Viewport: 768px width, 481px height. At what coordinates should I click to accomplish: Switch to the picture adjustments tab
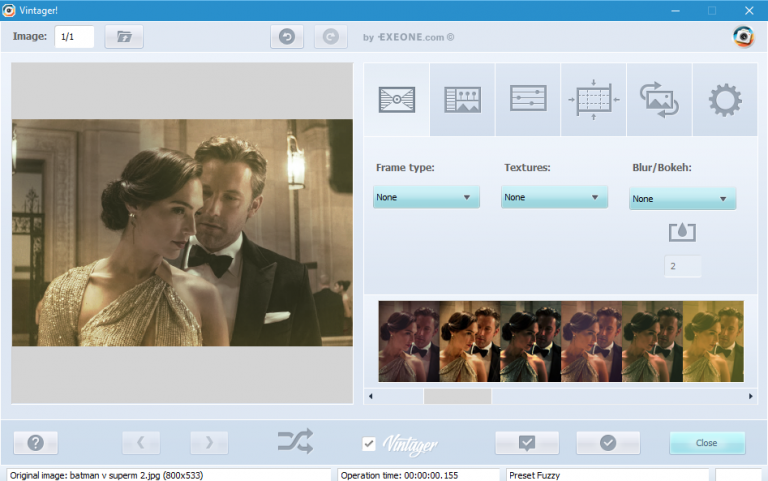[462, 99]
